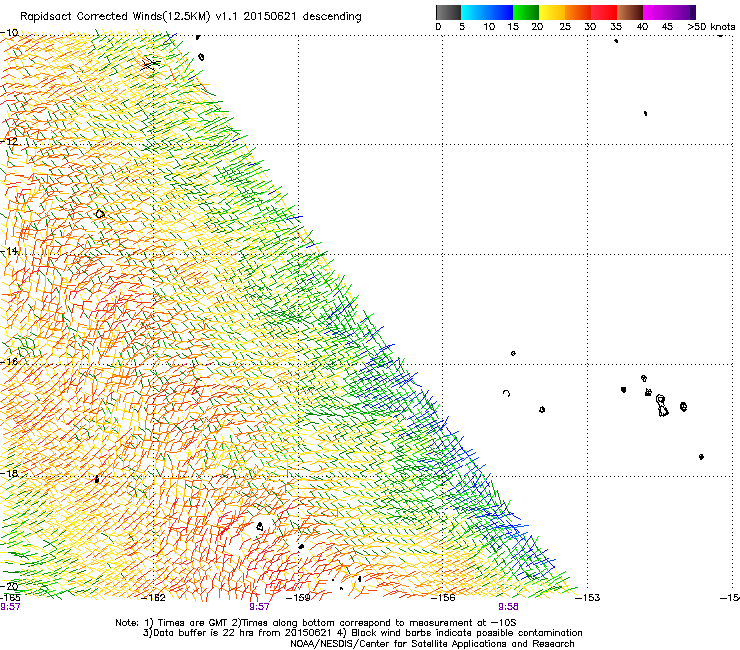Click the legend scale label '10'
This screenshot has width=740, height=650.
coord(489,27)
